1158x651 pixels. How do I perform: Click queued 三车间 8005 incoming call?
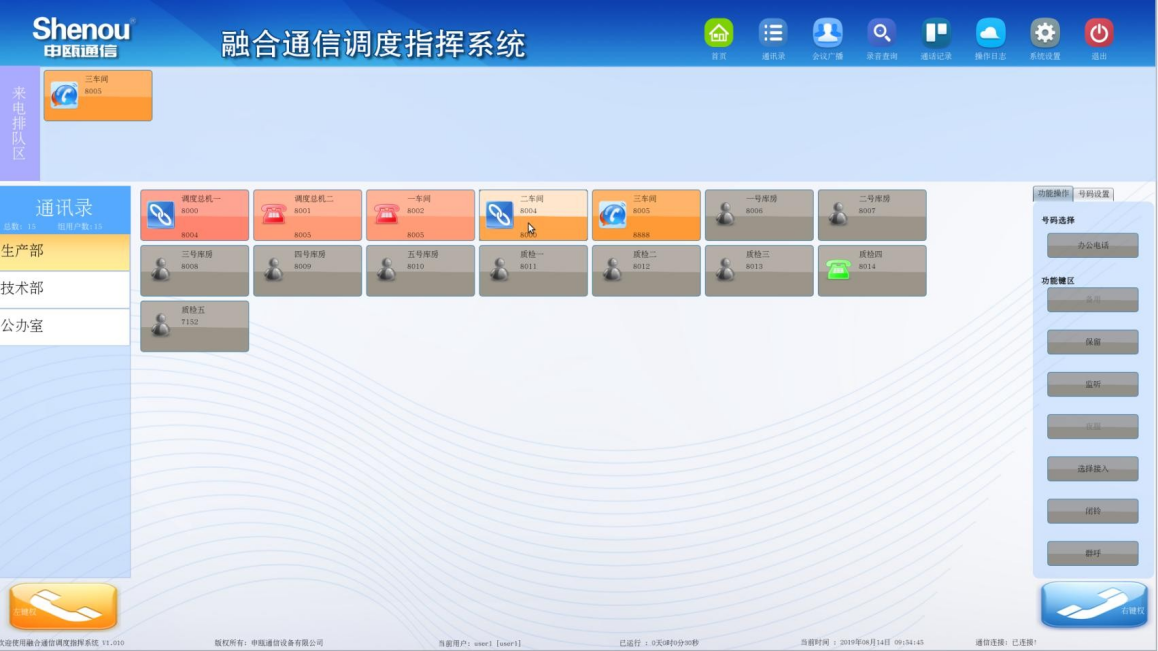pos(98,95)
